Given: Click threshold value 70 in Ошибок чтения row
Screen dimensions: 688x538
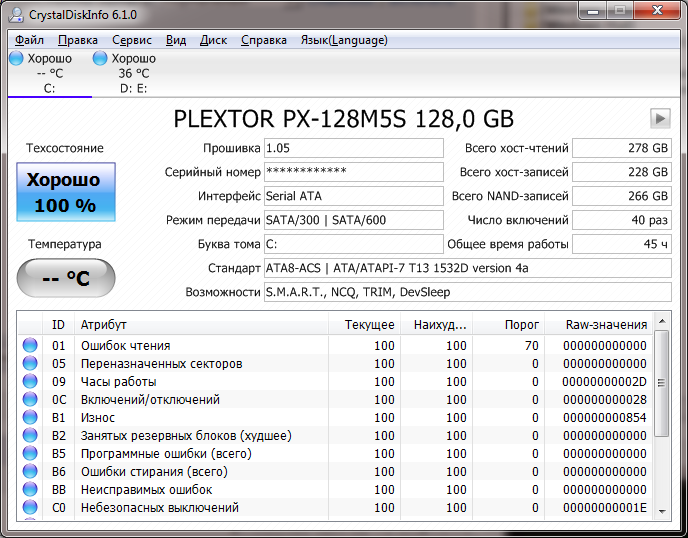Looking at the screenshot, I should pyautogui.click(x=532, y=346).
